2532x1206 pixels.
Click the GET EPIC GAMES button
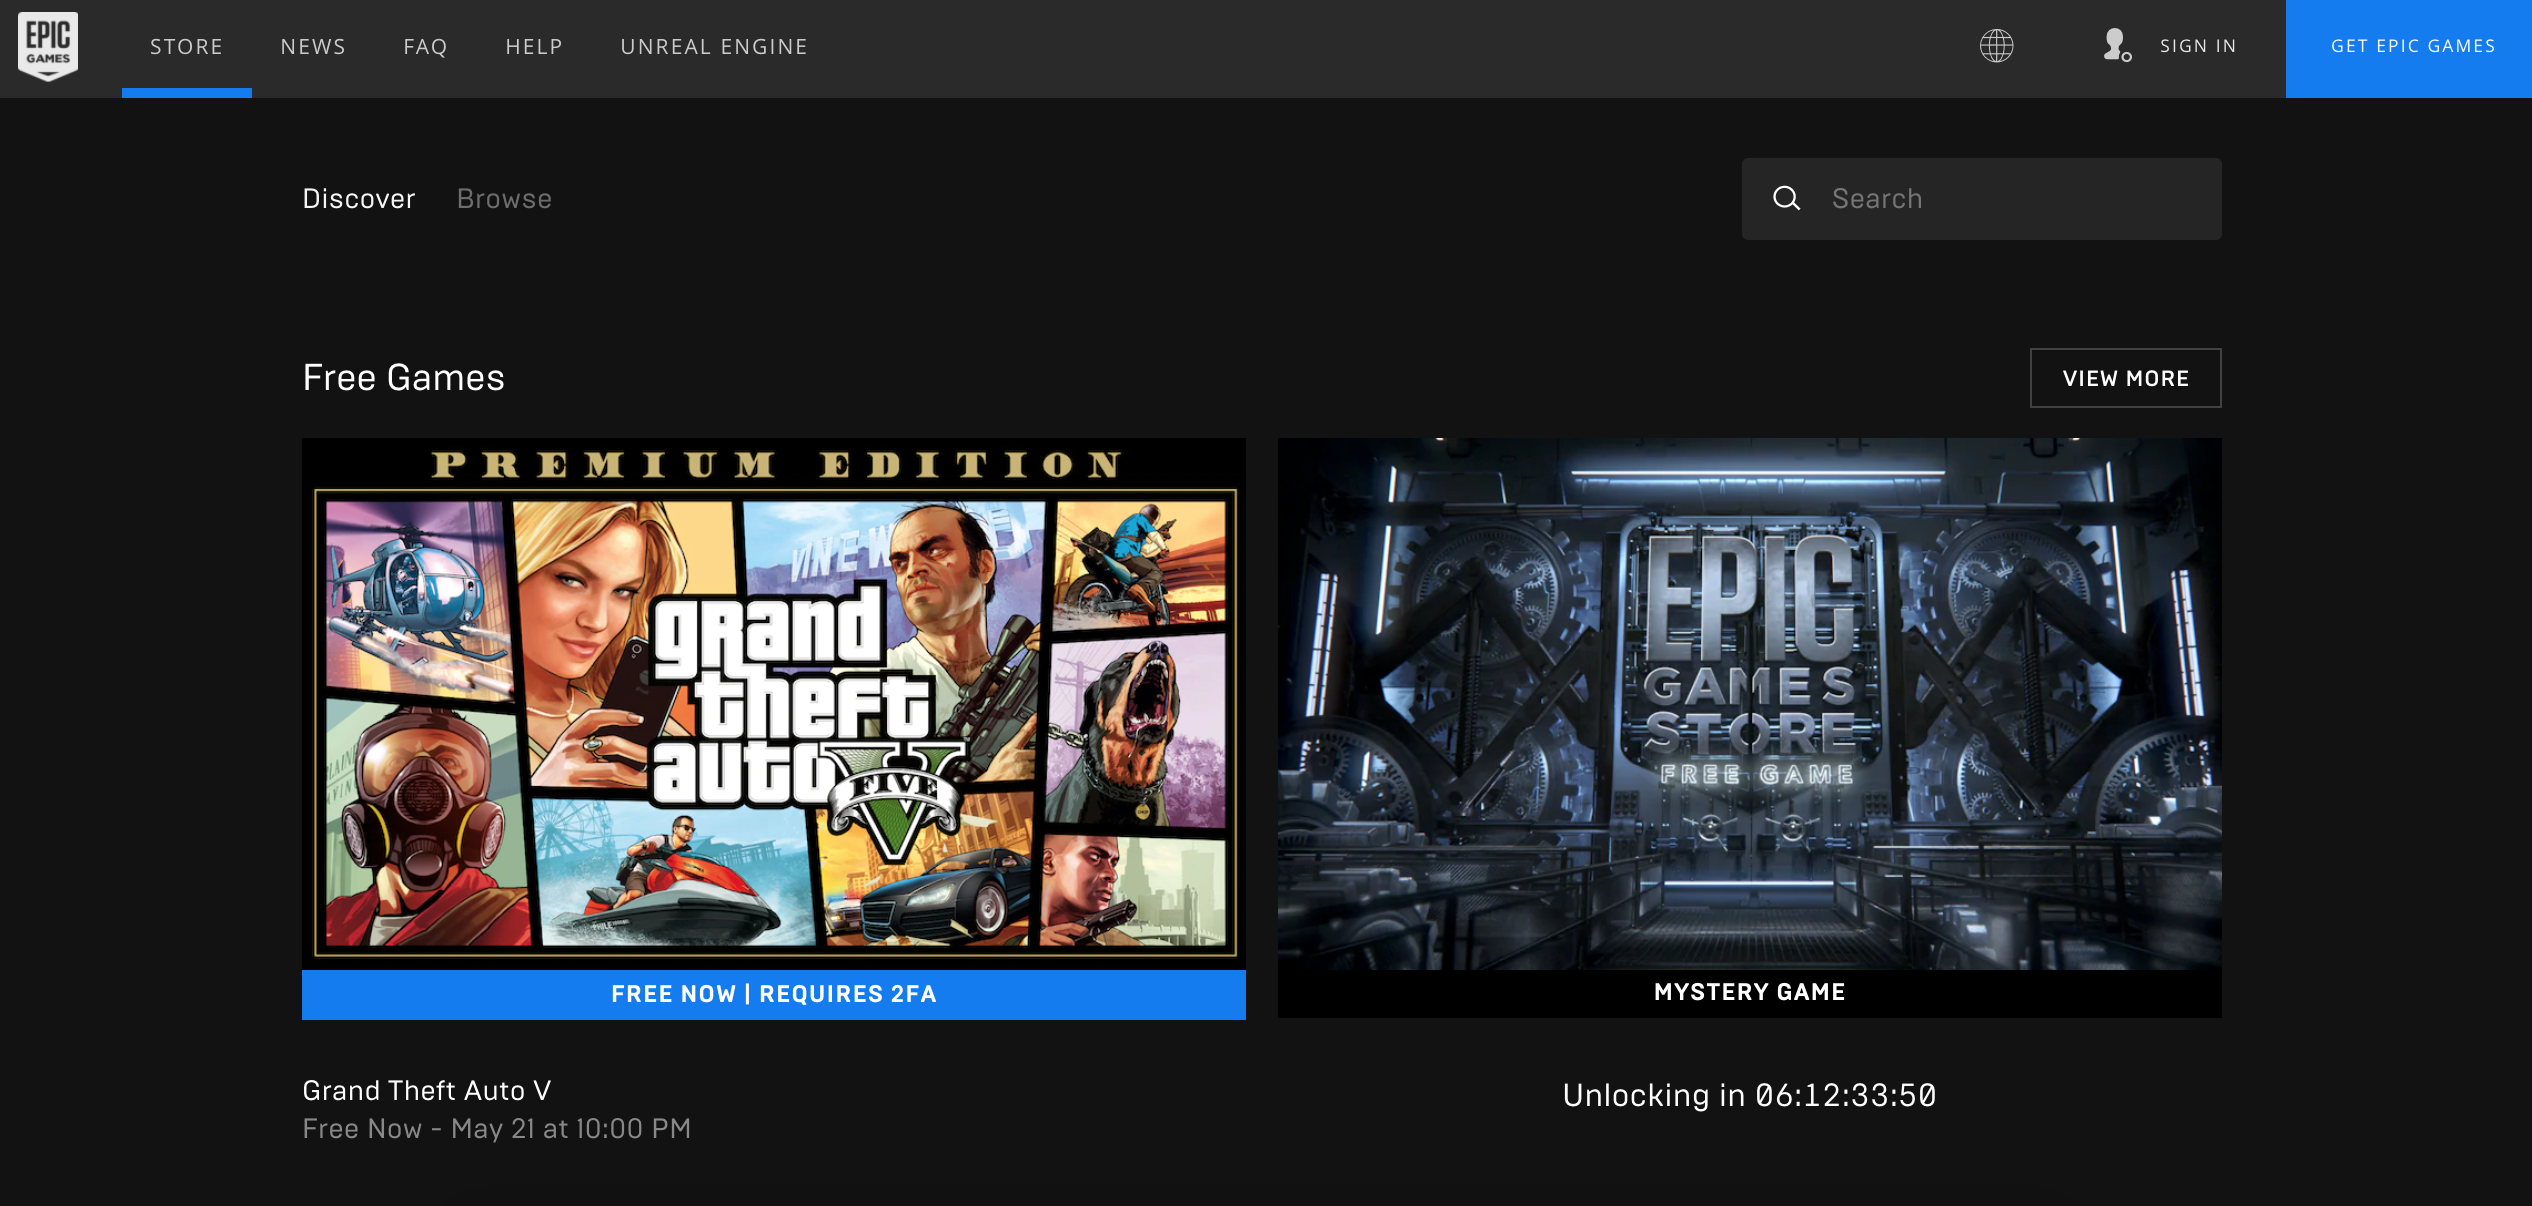pos(2412,46)
